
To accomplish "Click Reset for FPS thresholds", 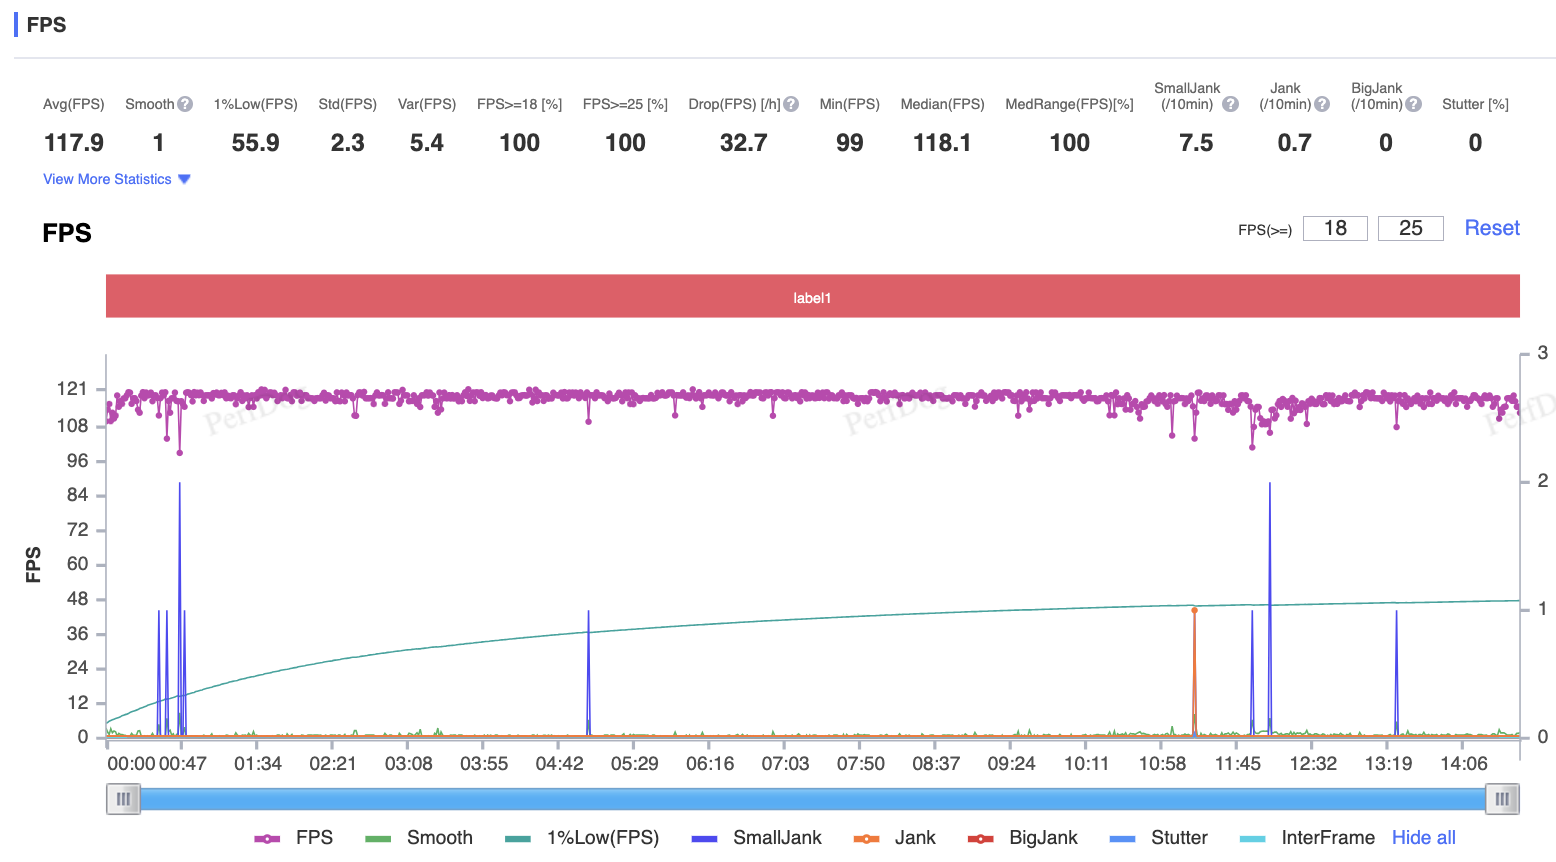I will point(1491,228).
